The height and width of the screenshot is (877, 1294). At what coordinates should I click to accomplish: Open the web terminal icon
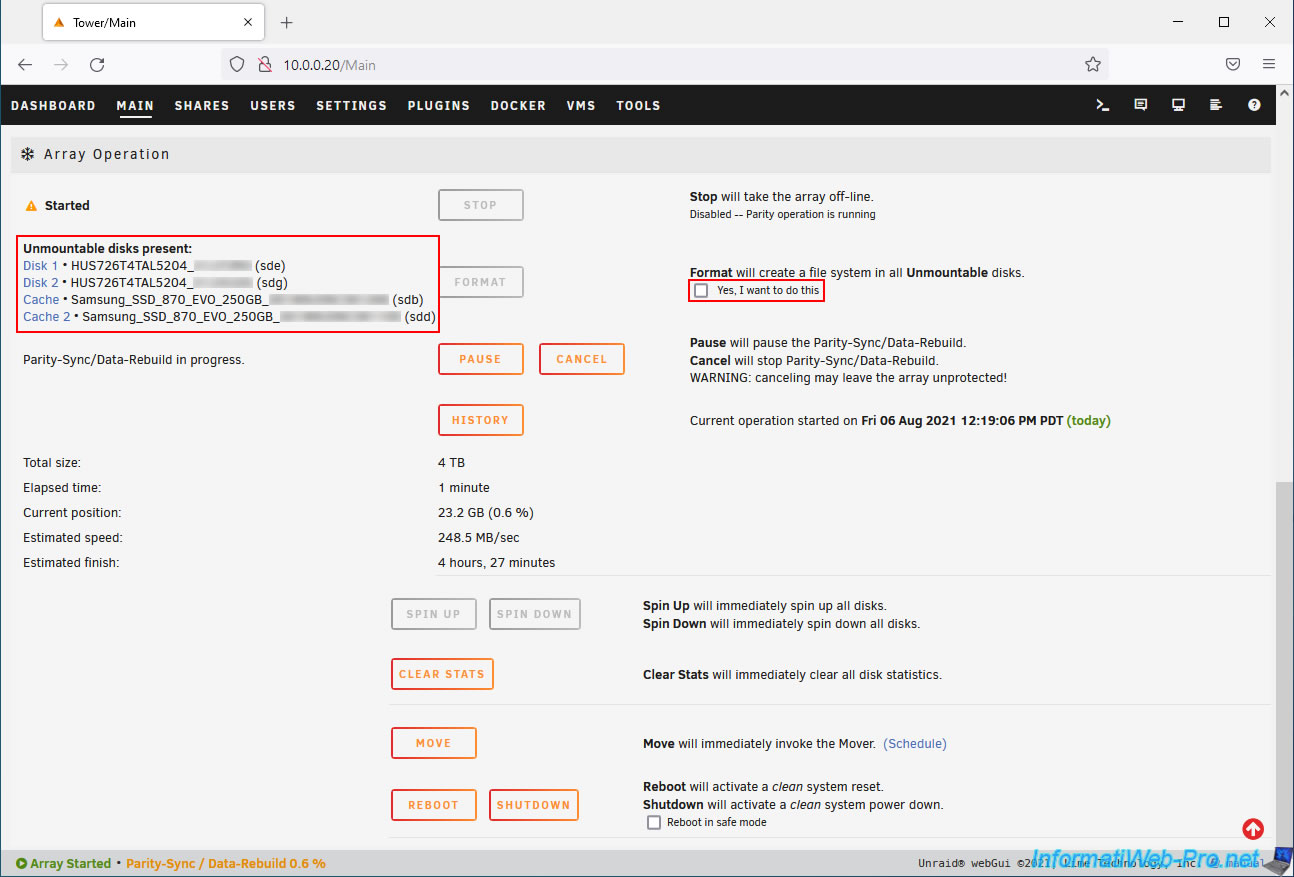pyautogui.click(x=1103, y=105)
